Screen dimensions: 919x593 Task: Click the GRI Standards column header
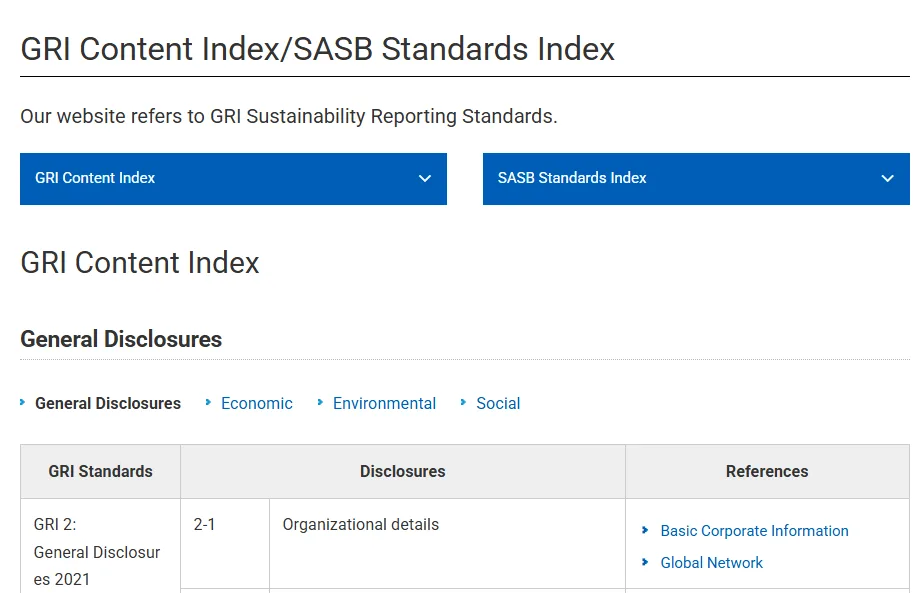point(100,472)
